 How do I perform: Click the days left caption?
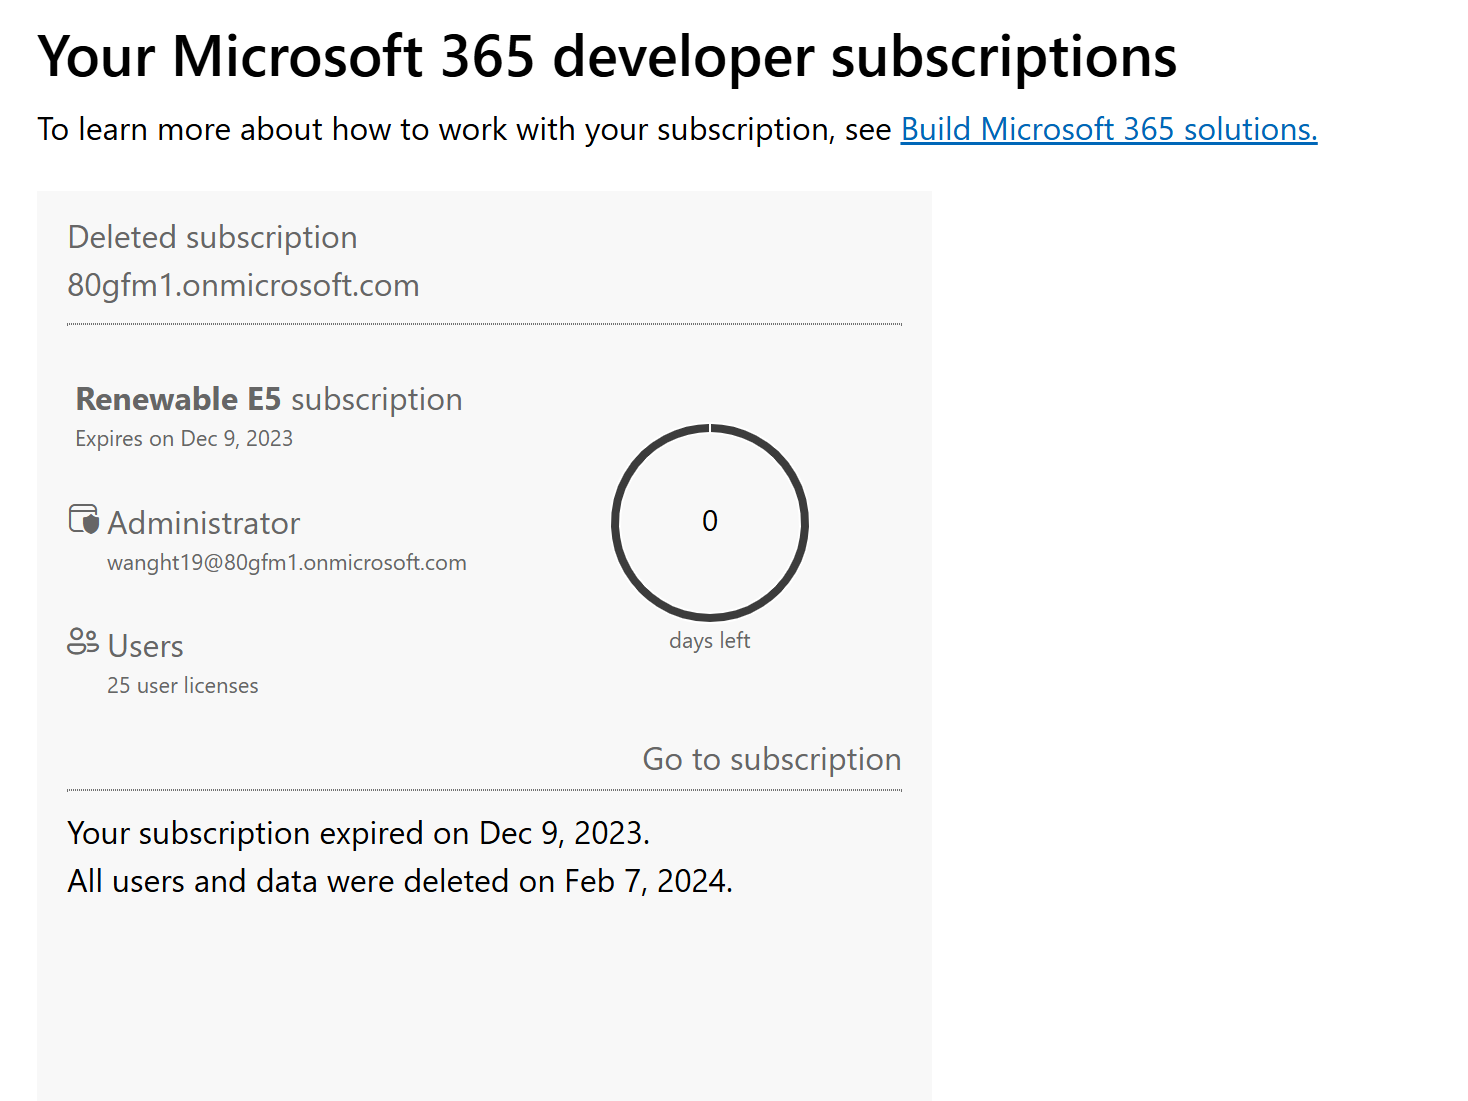click(710, 640)
